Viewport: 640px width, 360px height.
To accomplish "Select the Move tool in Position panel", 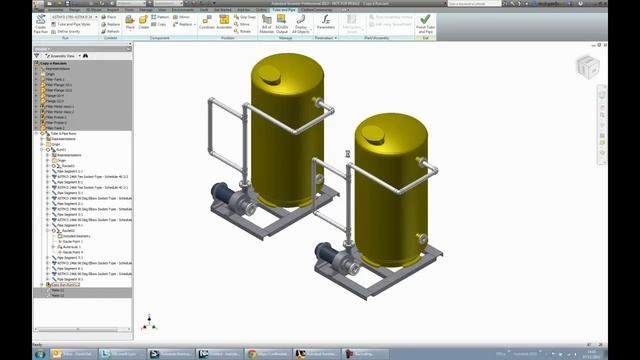I will point(242,24).
